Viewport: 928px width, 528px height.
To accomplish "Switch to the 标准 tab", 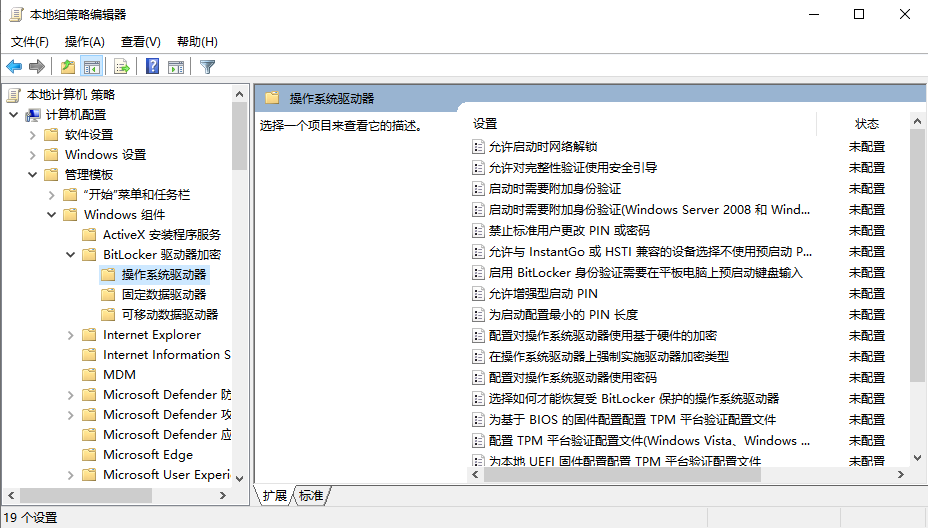I will coord(311,496).
